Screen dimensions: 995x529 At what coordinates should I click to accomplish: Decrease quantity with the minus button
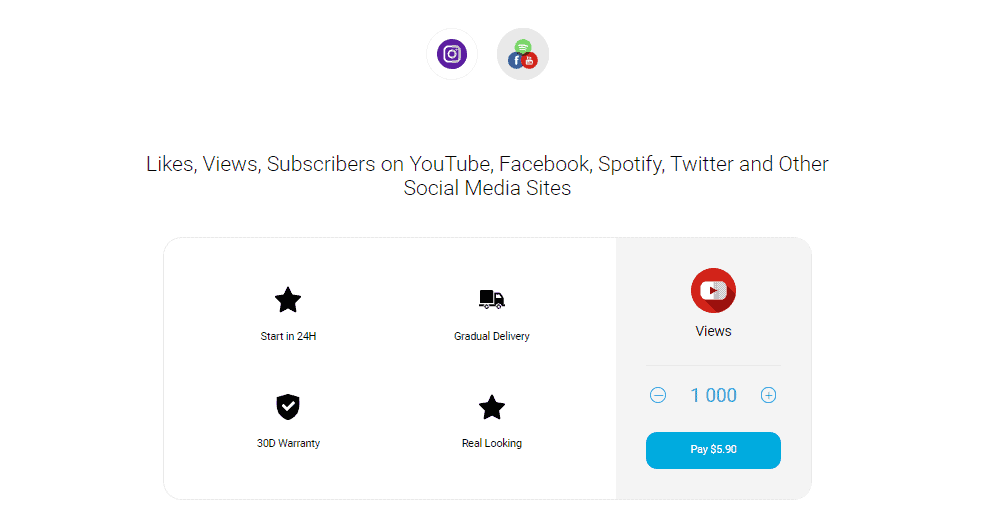(x=658, y=395)
